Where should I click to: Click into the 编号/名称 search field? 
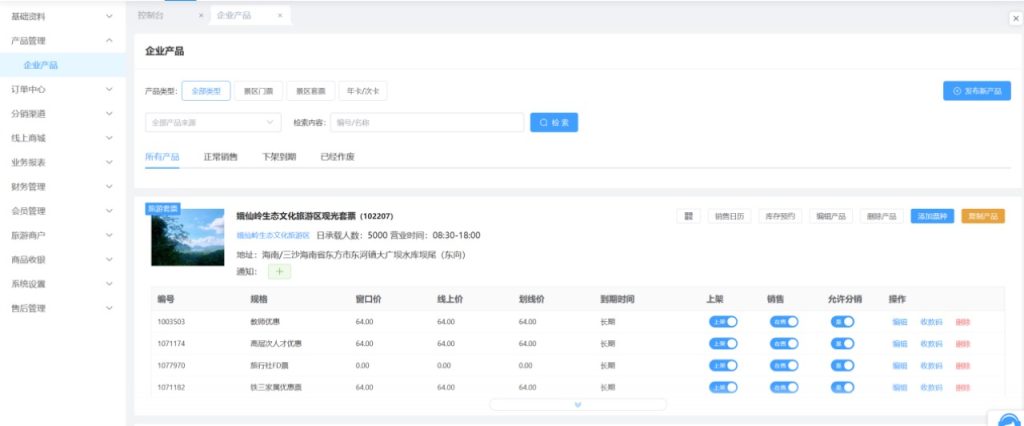pos(427,122)
